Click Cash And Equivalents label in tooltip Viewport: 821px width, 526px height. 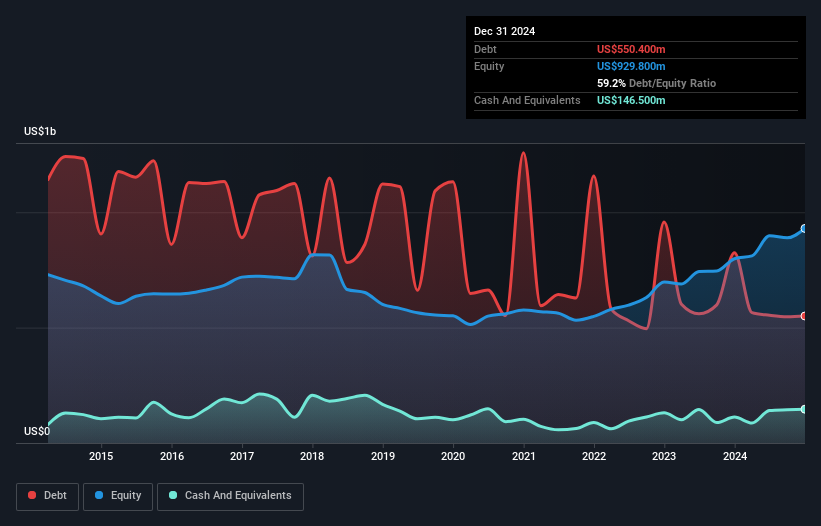click(x=527, y=100)
